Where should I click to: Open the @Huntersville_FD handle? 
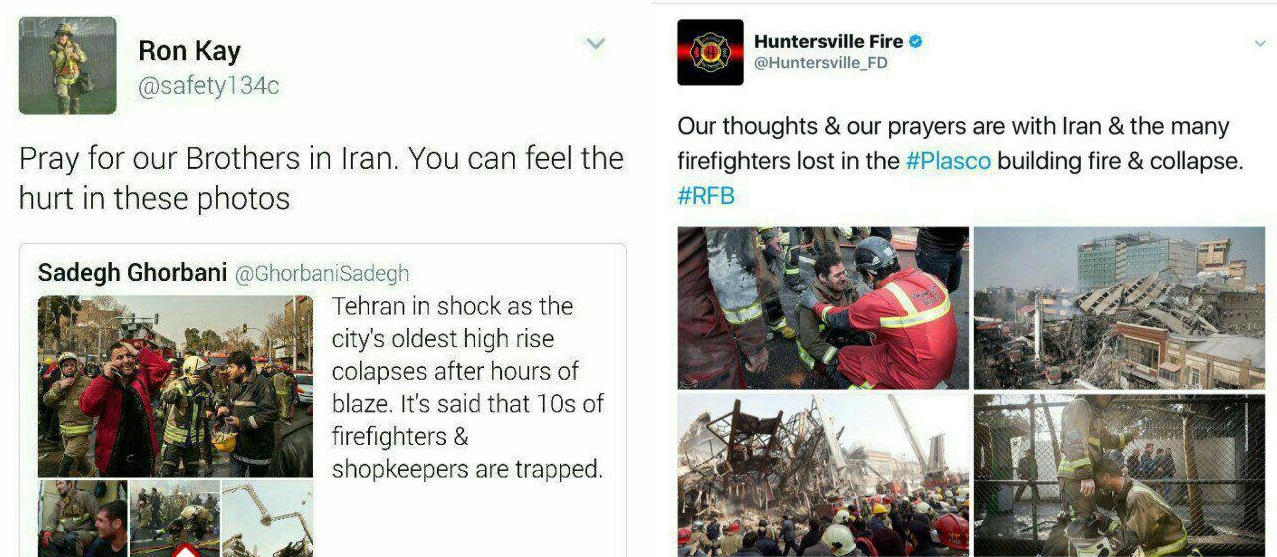[x=820, y=63]
